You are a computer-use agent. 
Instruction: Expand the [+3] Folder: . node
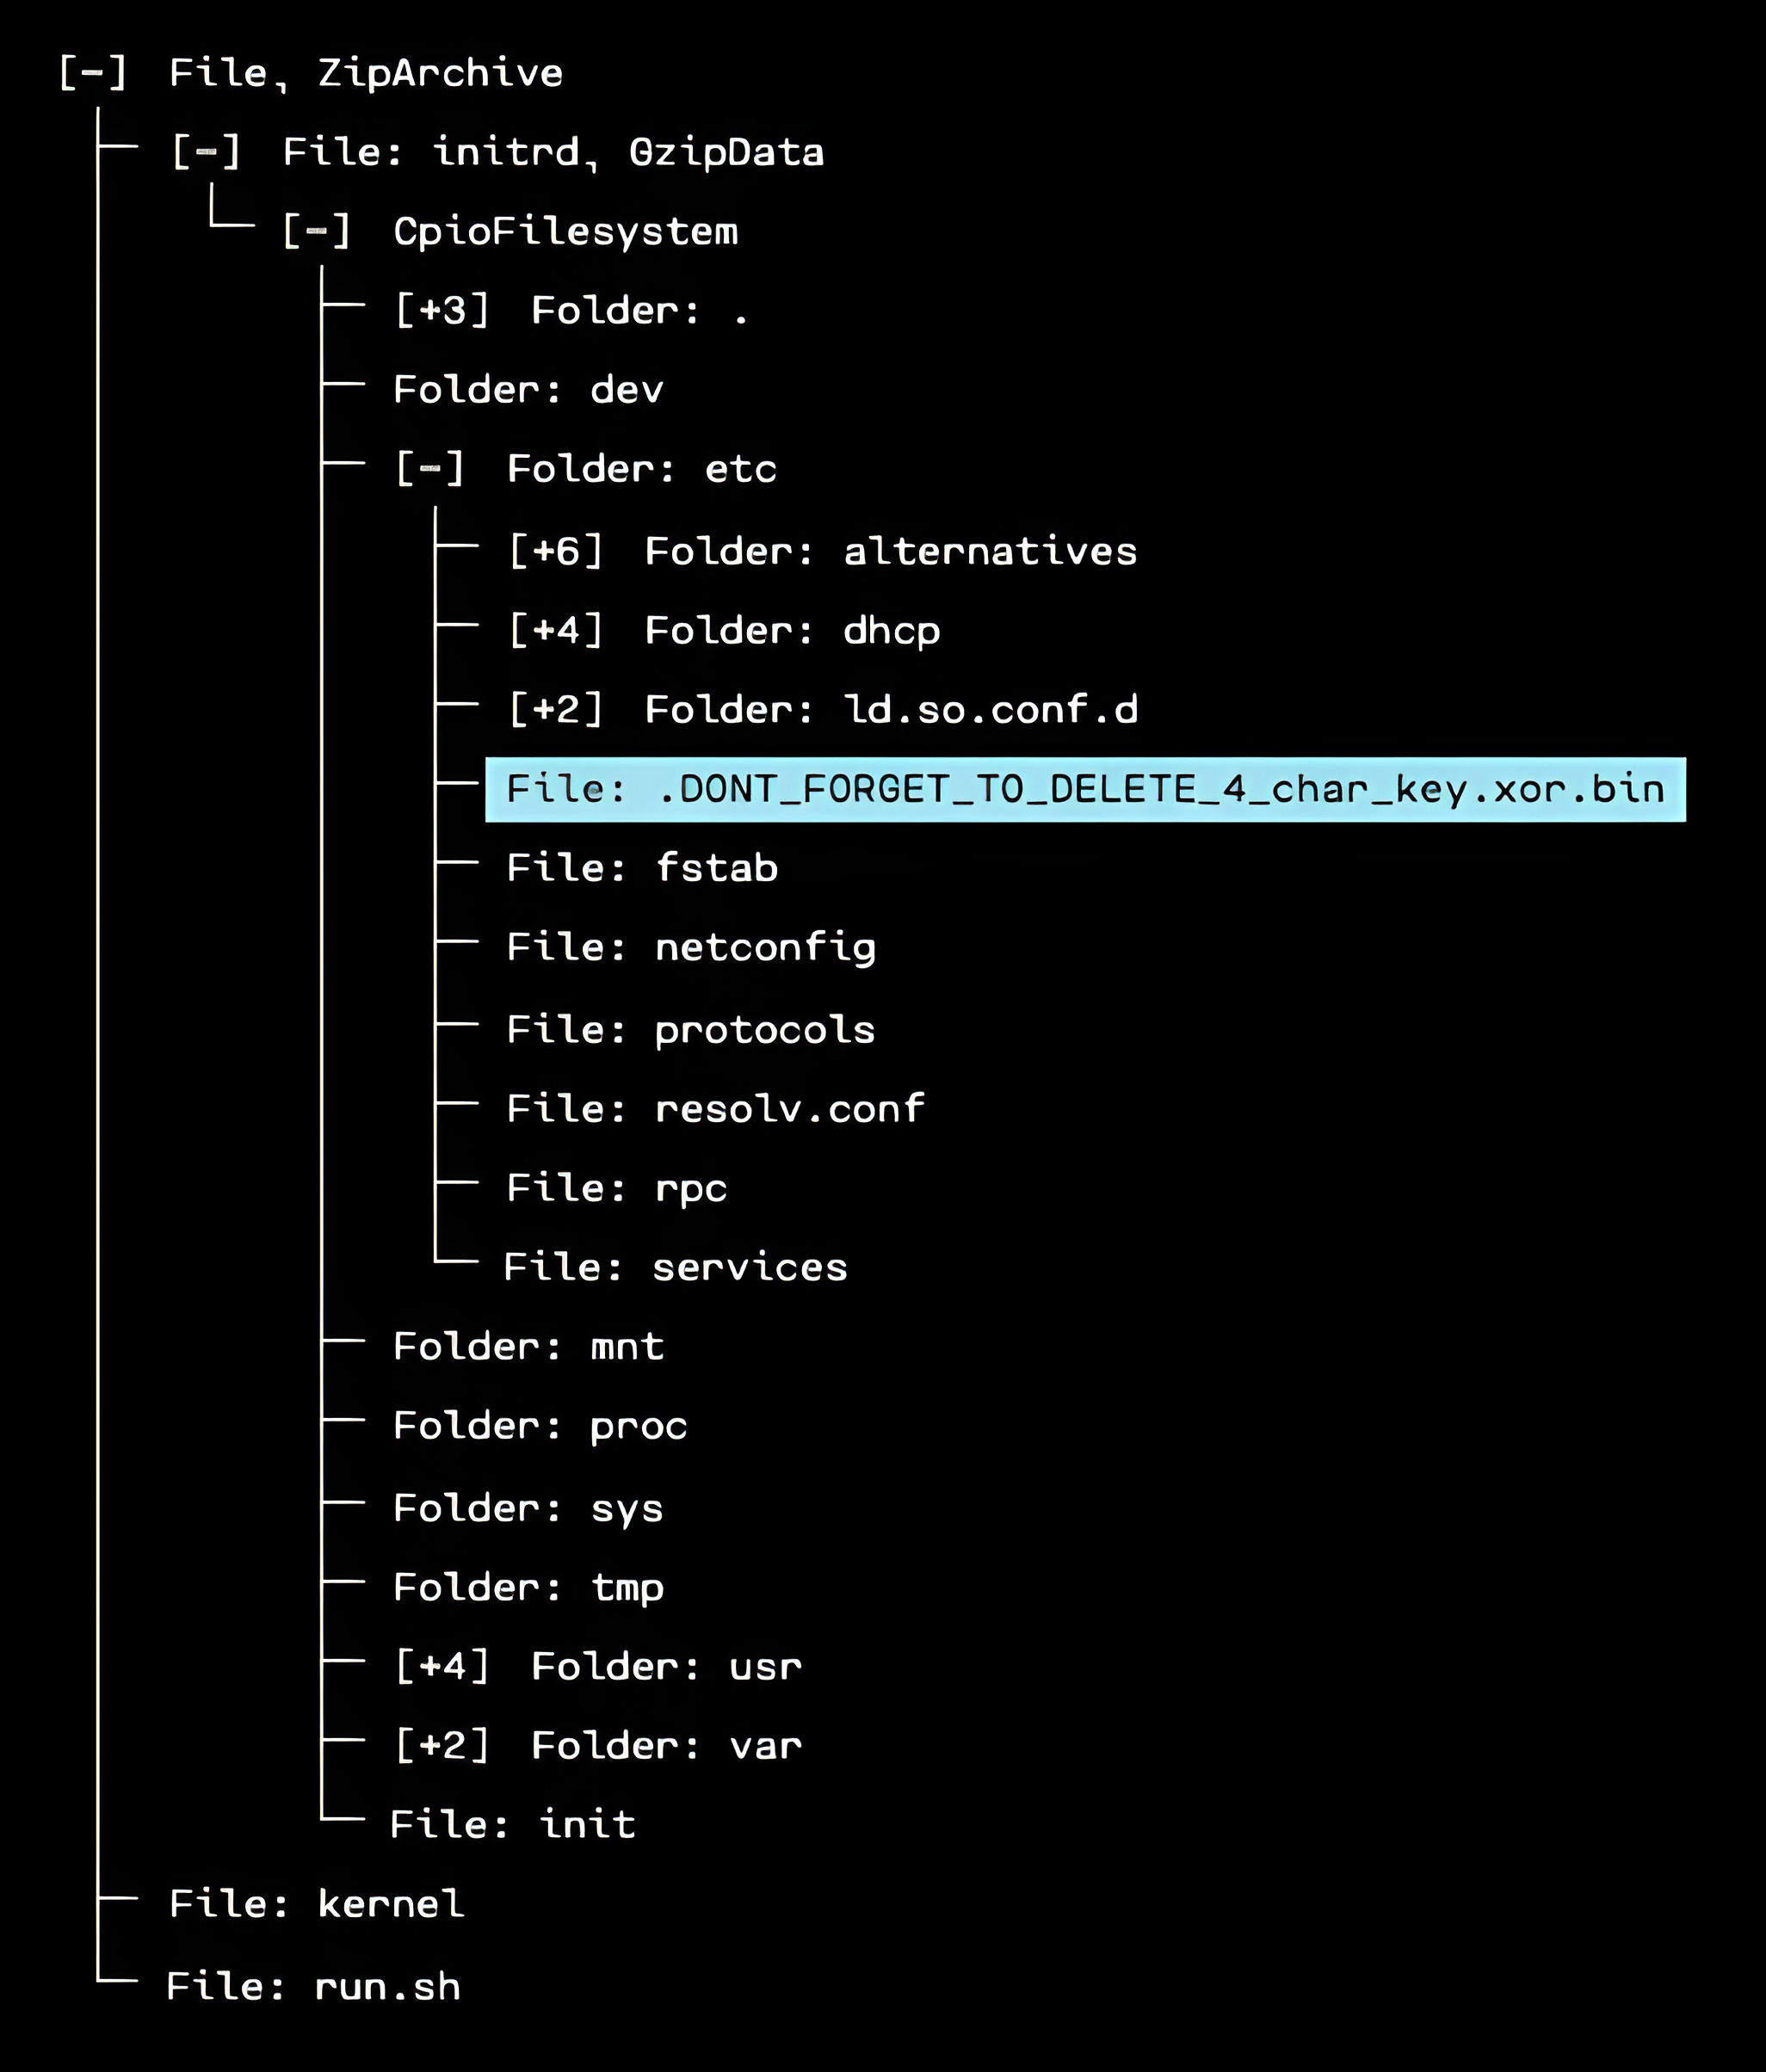pos(442,310)
